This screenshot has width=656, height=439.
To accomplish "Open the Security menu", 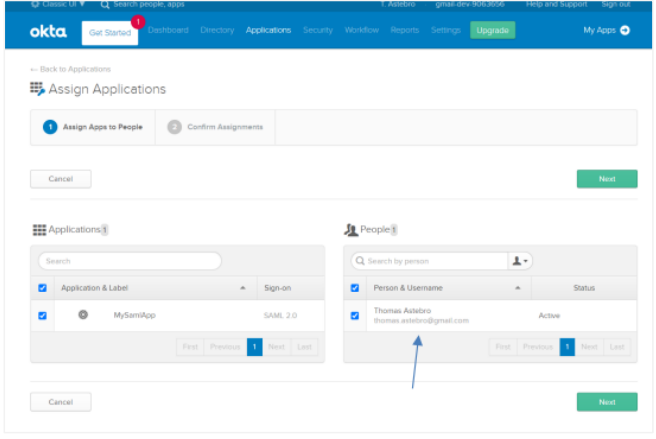I will (x=317, y=30).
